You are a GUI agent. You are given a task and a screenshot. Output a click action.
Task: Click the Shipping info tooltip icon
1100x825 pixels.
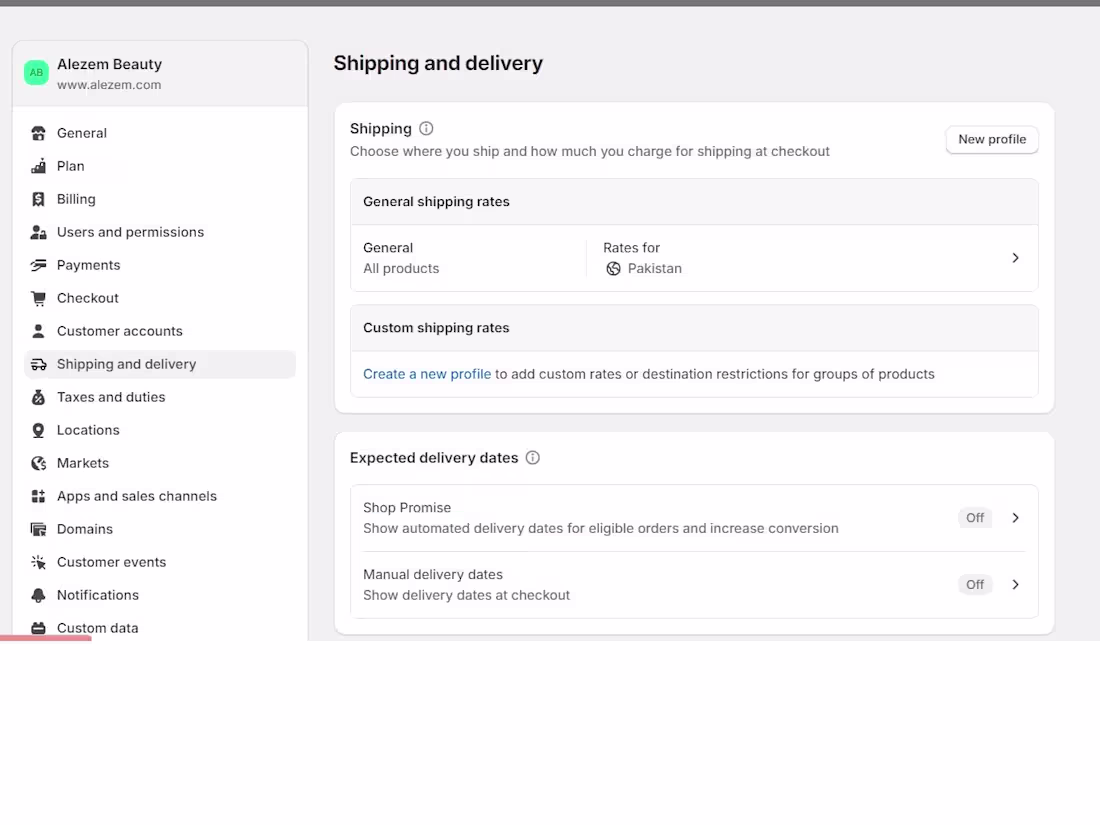click(426, 128)
